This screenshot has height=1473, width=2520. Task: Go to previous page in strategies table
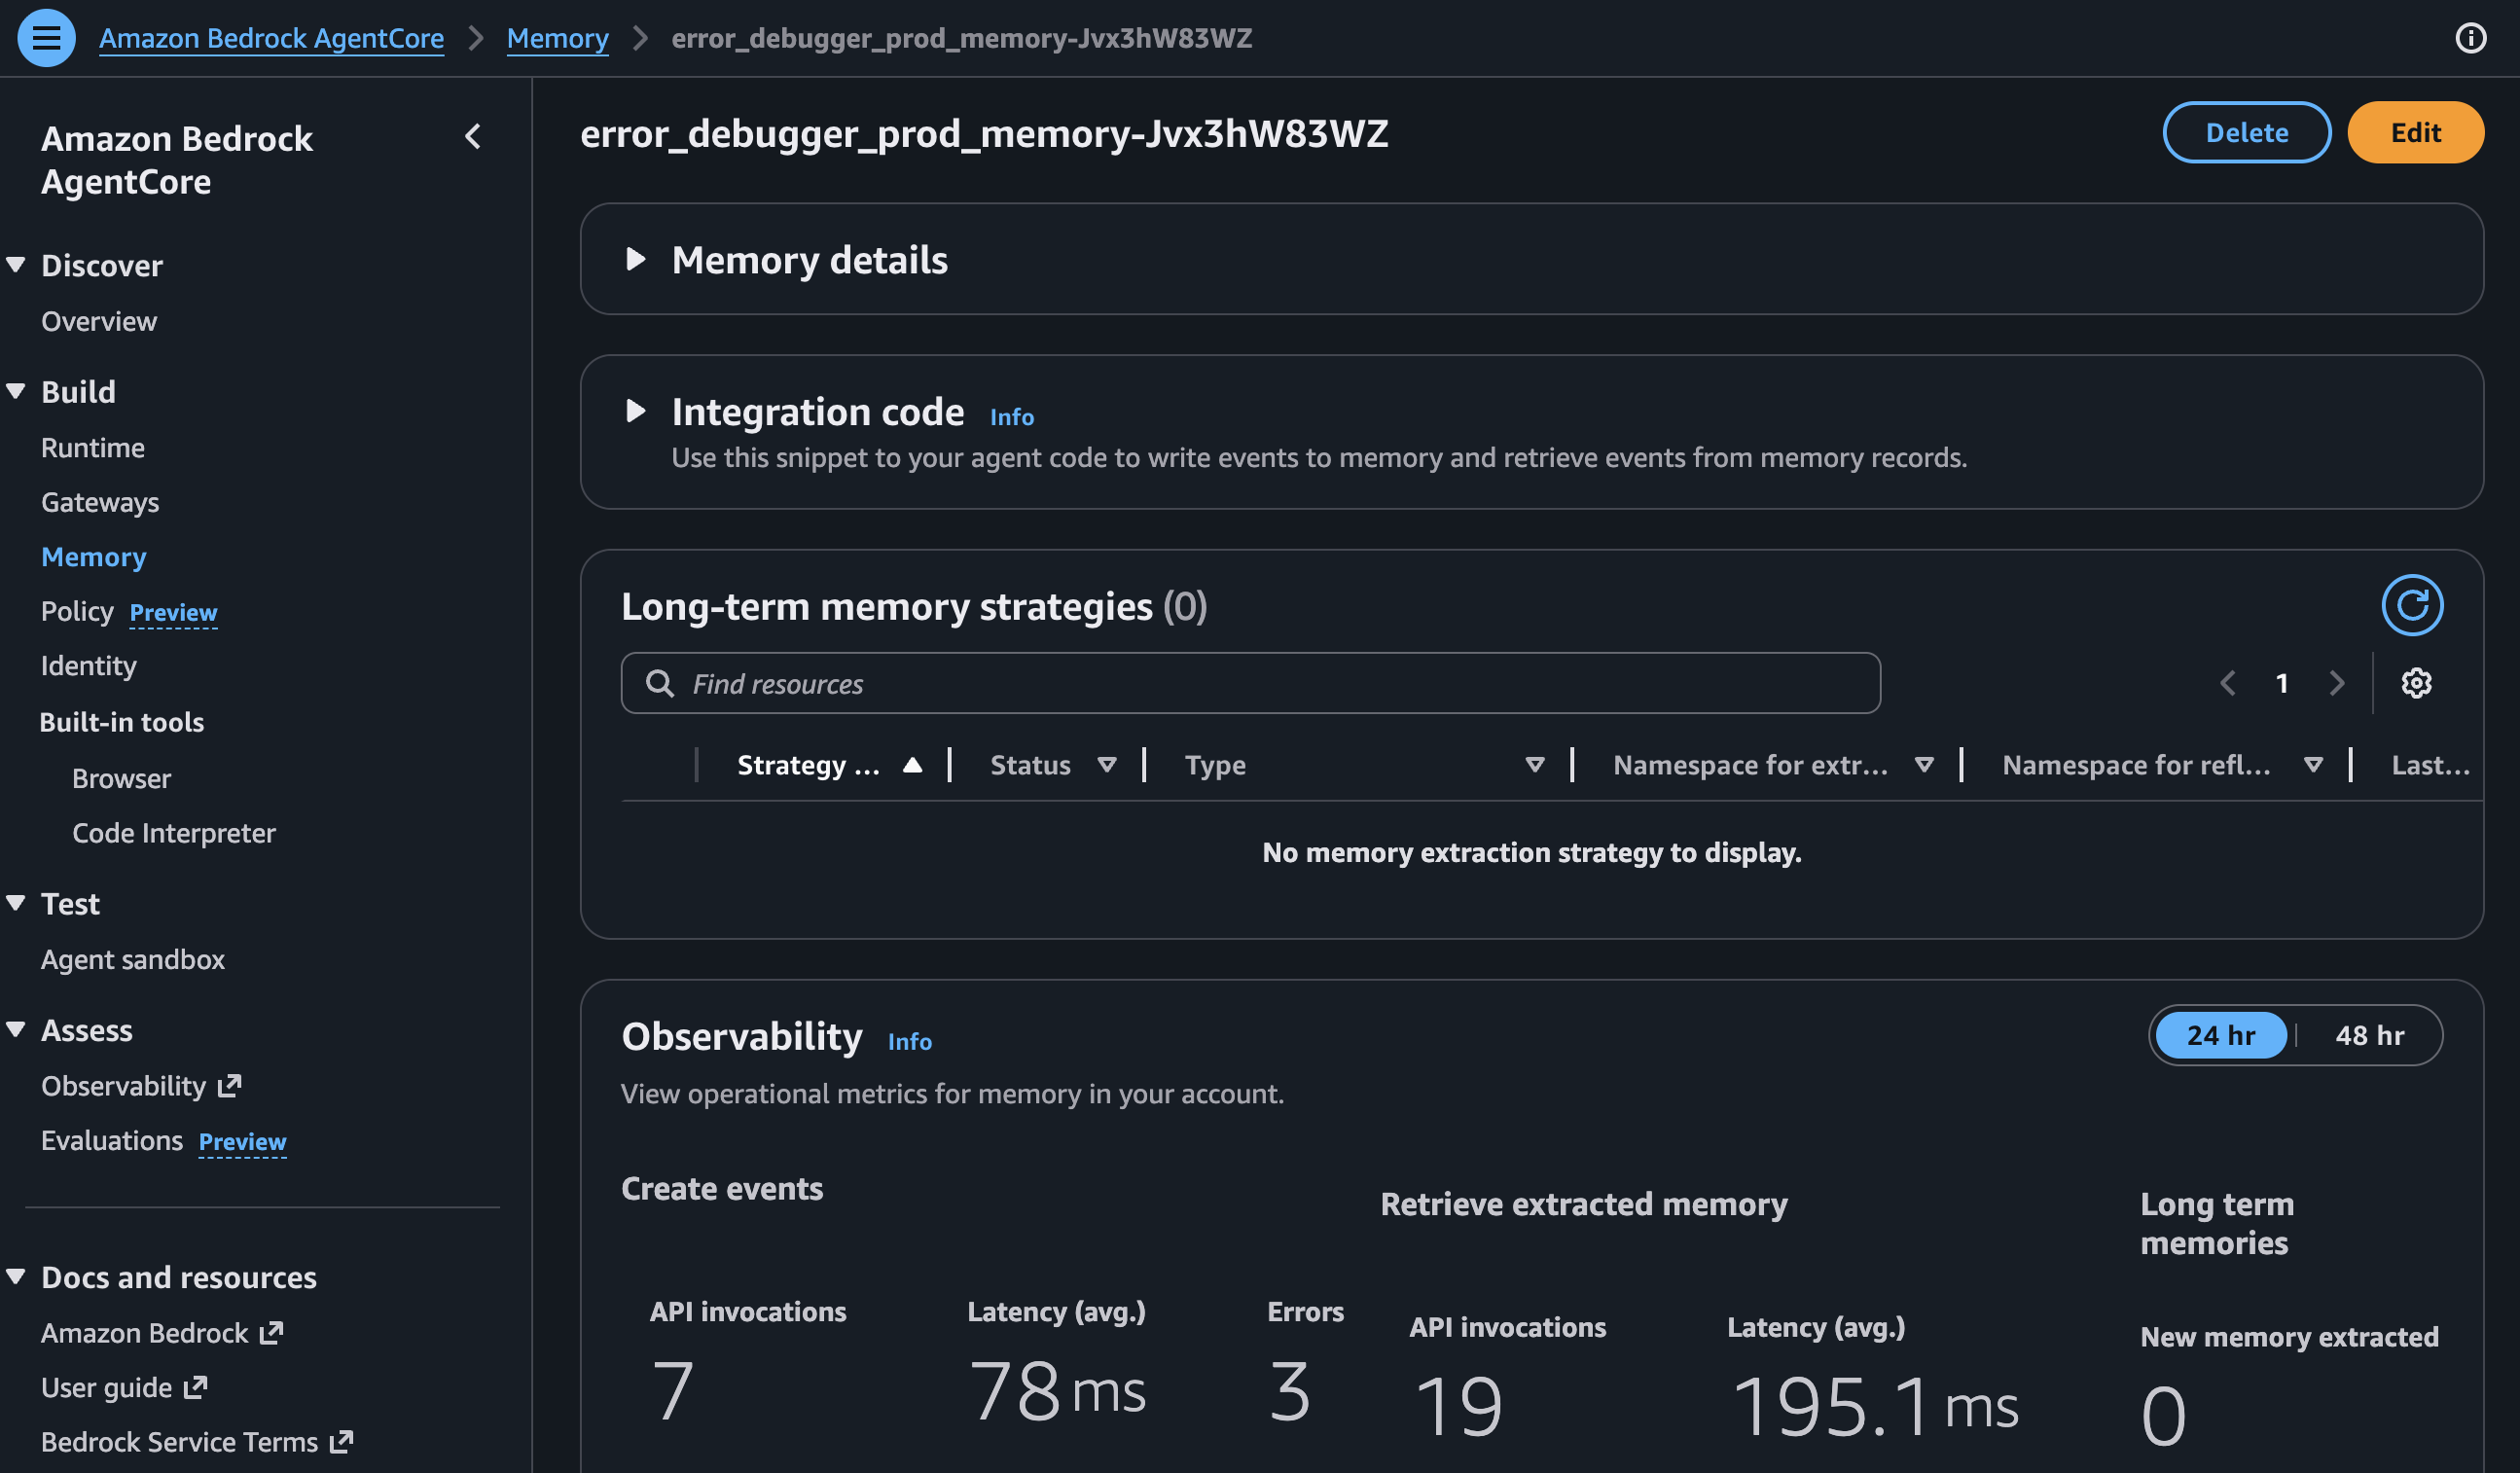pos(2227,684)
